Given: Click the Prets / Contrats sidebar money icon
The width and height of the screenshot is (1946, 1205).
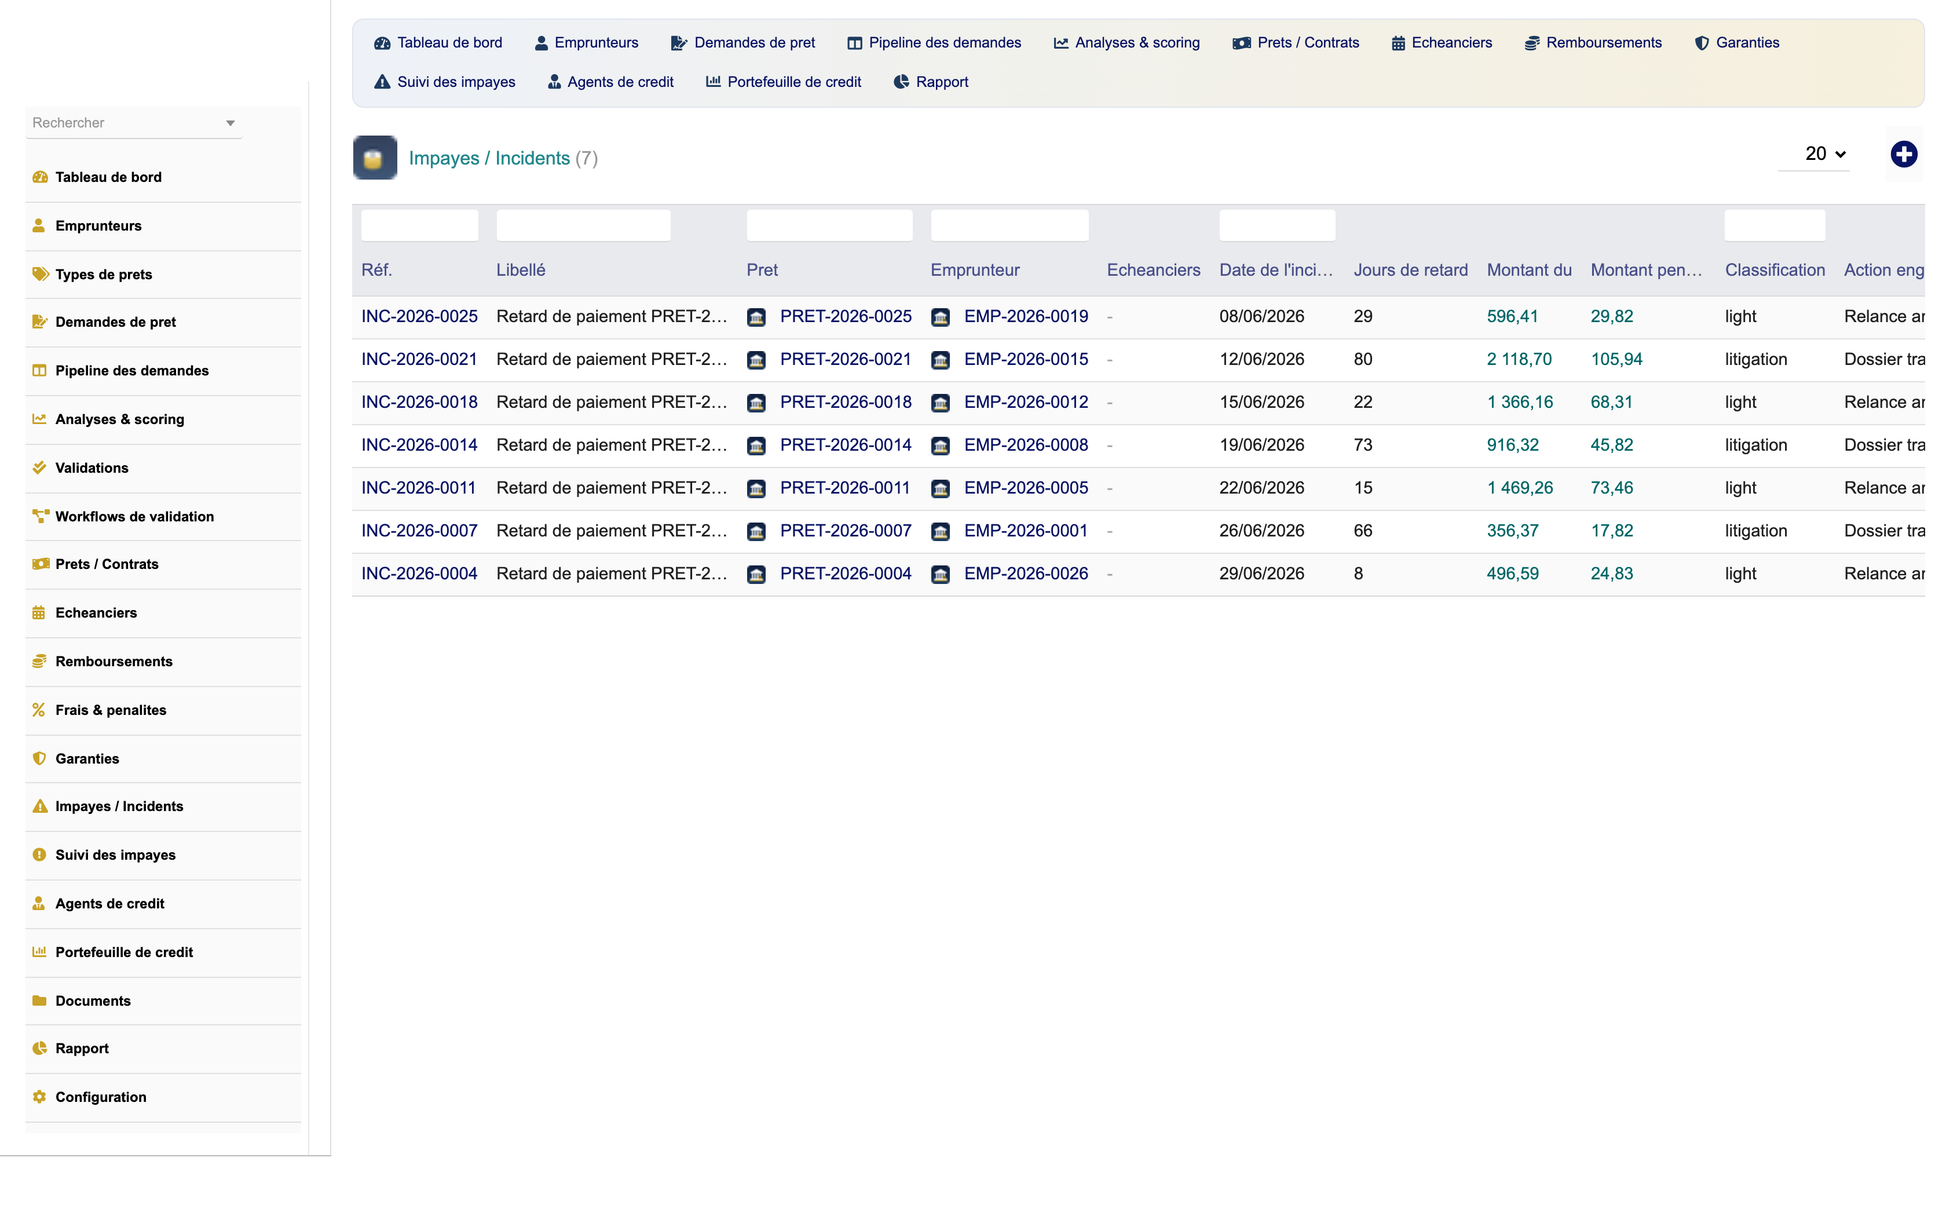Looking at the screenshot, I should (x=40, y=564).
